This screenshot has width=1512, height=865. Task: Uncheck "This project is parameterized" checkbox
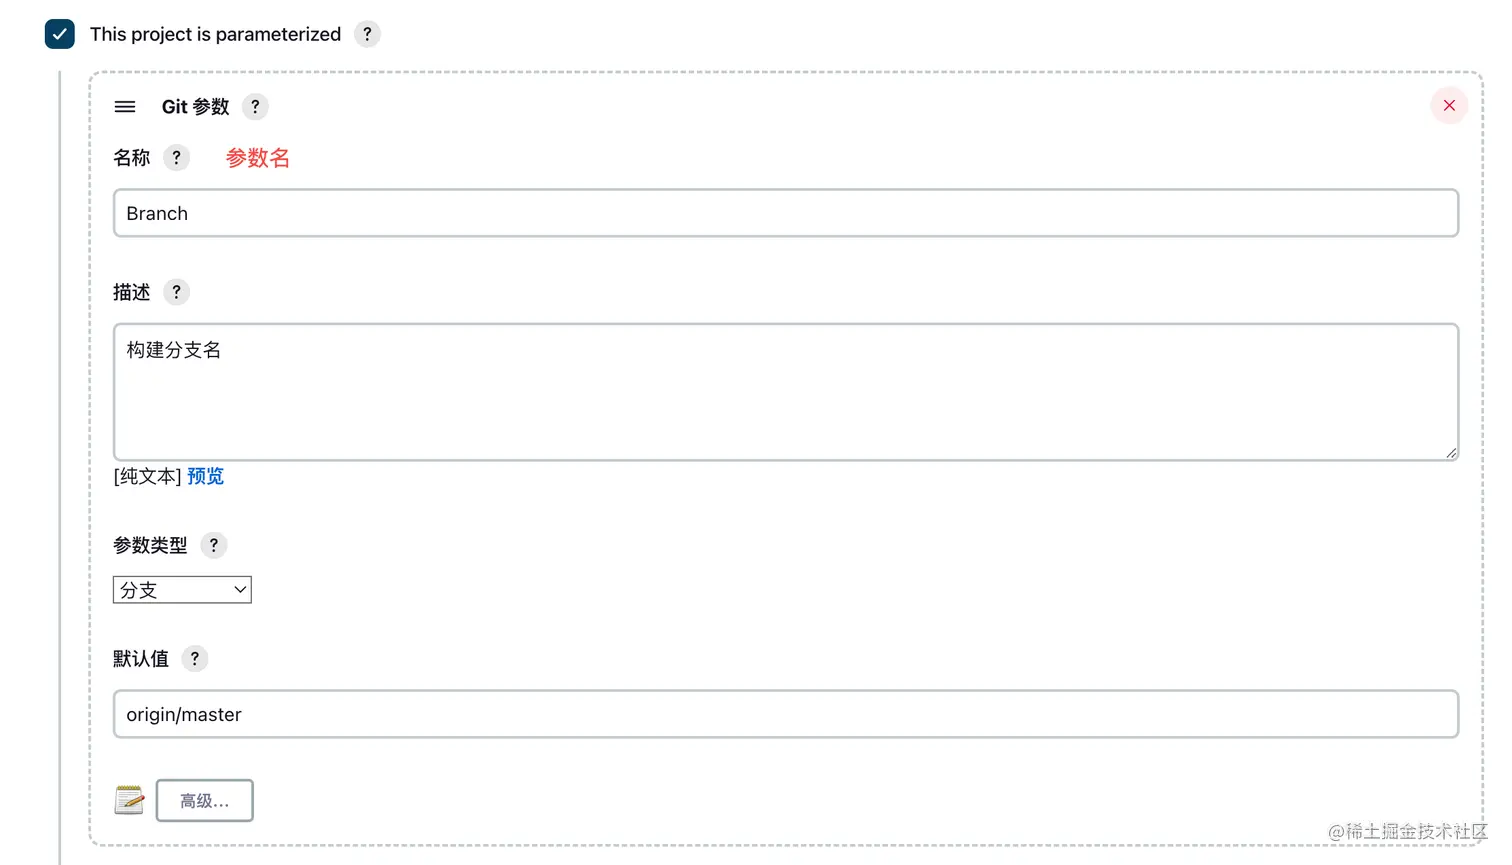point(60,34)
